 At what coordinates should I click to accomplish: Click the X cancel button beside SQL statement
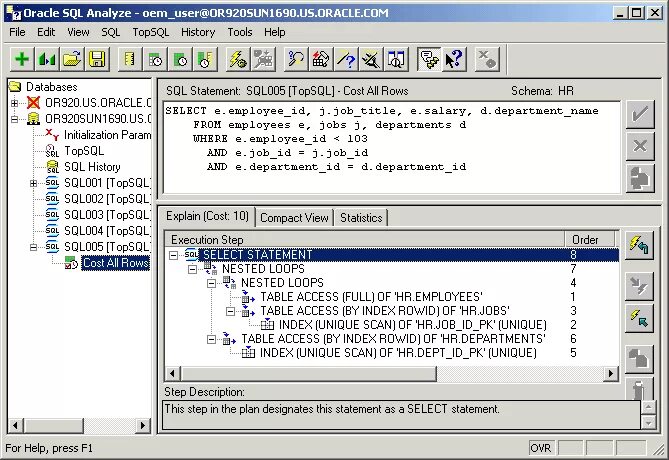tap(640, 146)
